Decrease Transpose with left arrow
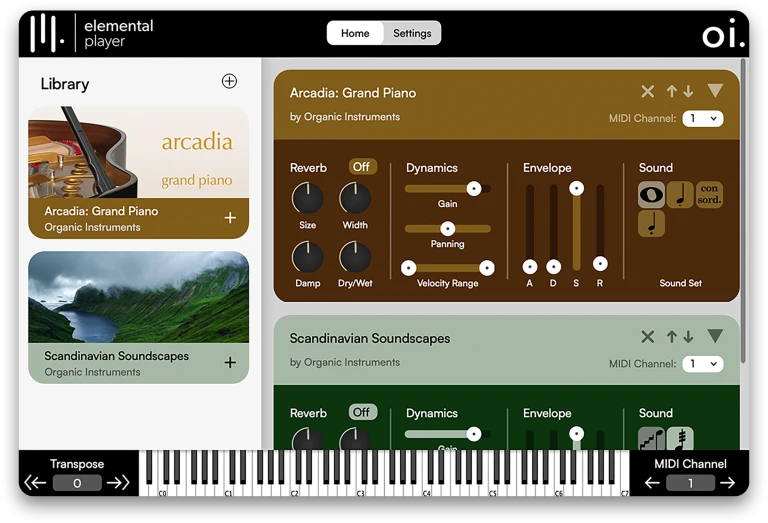This screenshot has width=768, height=523. (x=35, y=483)
